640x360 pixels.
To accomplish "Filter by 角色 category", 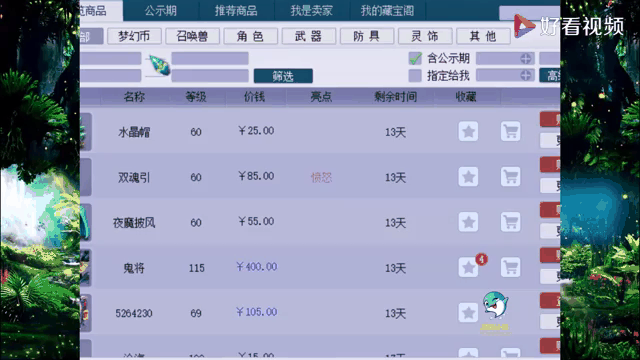I will (250, 36).
